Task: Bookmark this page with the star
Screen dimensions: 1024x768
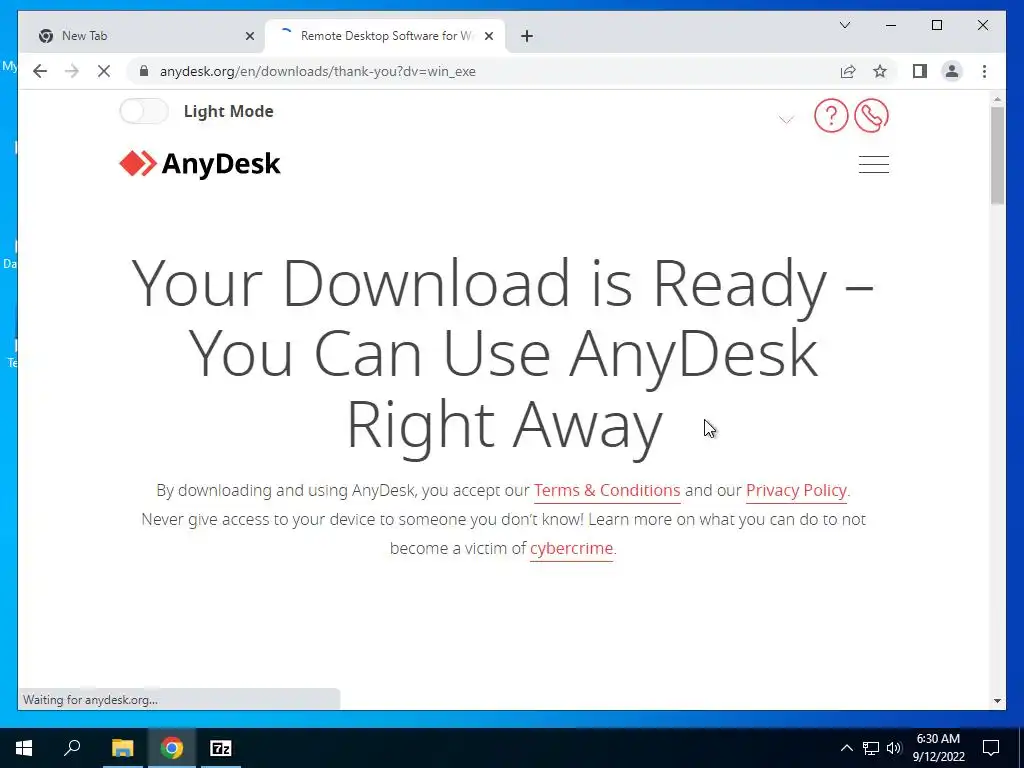Action: point(880,71)
